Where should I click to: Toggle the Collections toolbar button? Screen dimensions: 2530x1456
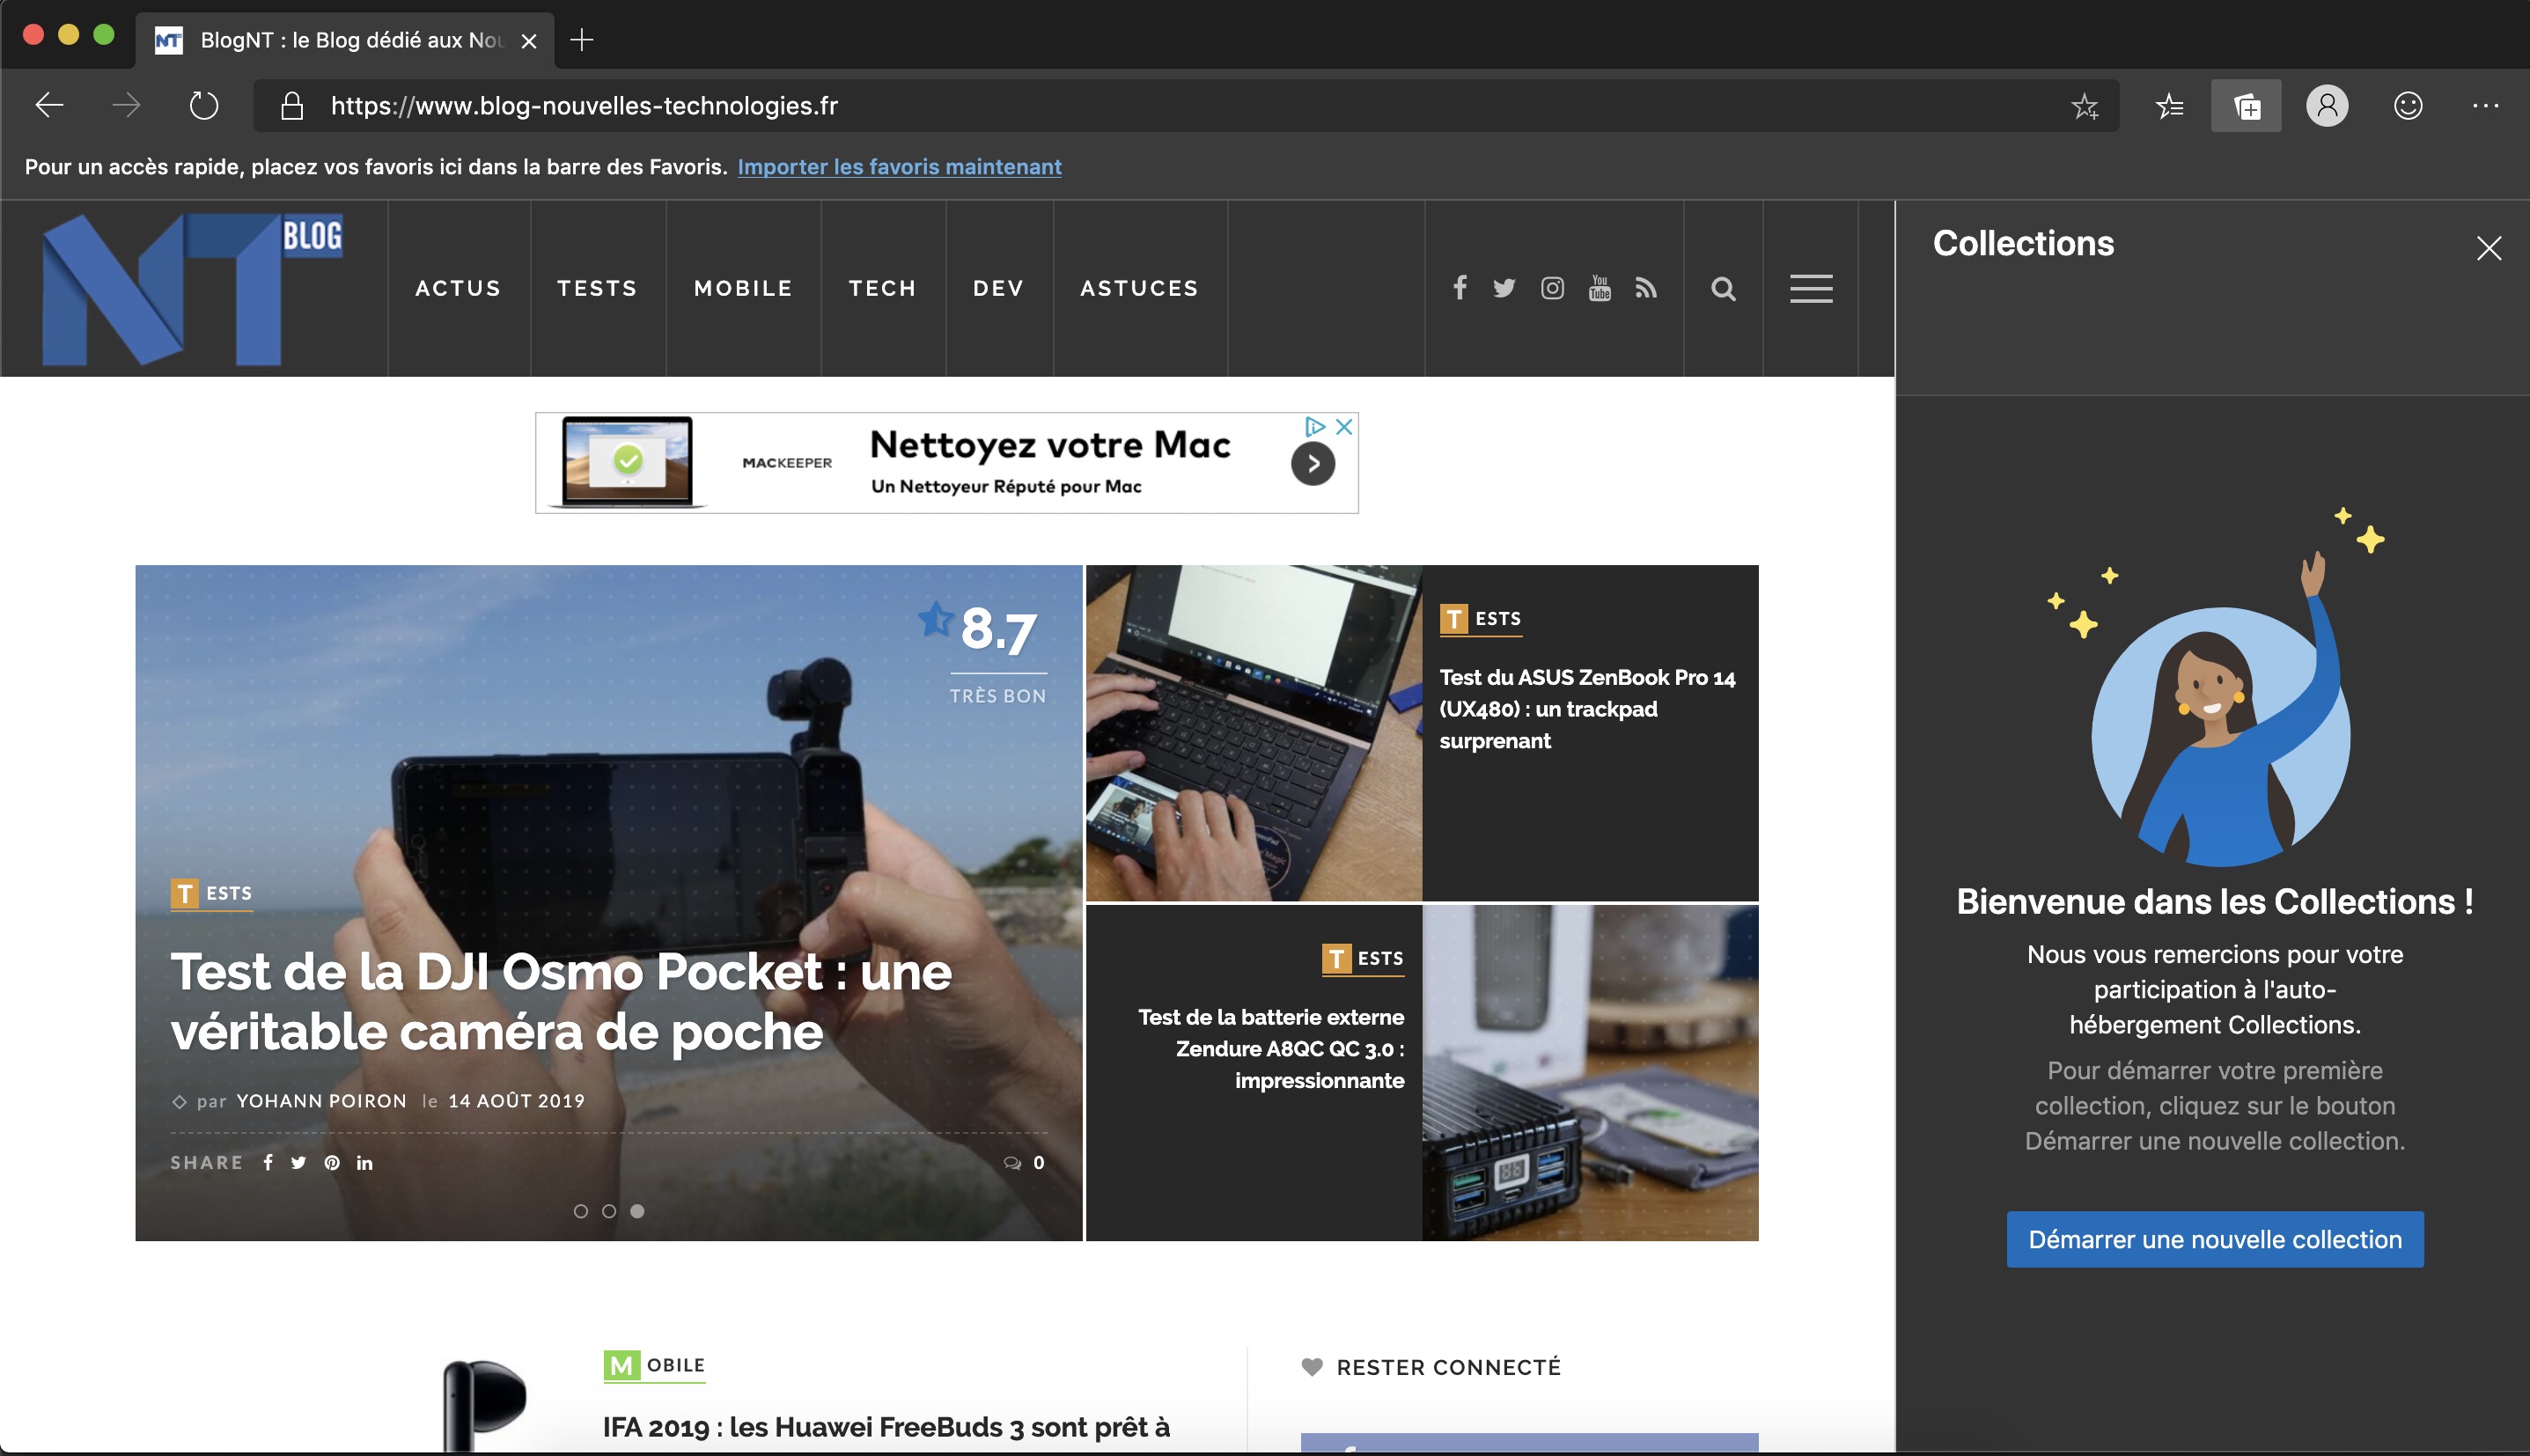point(2246,106)
